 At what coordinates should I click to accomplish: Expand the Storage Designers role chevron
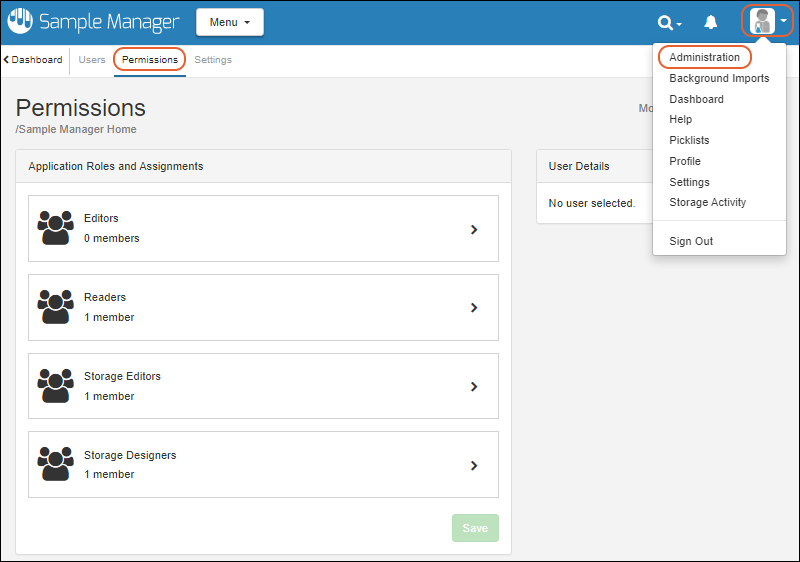pos(474,465)
